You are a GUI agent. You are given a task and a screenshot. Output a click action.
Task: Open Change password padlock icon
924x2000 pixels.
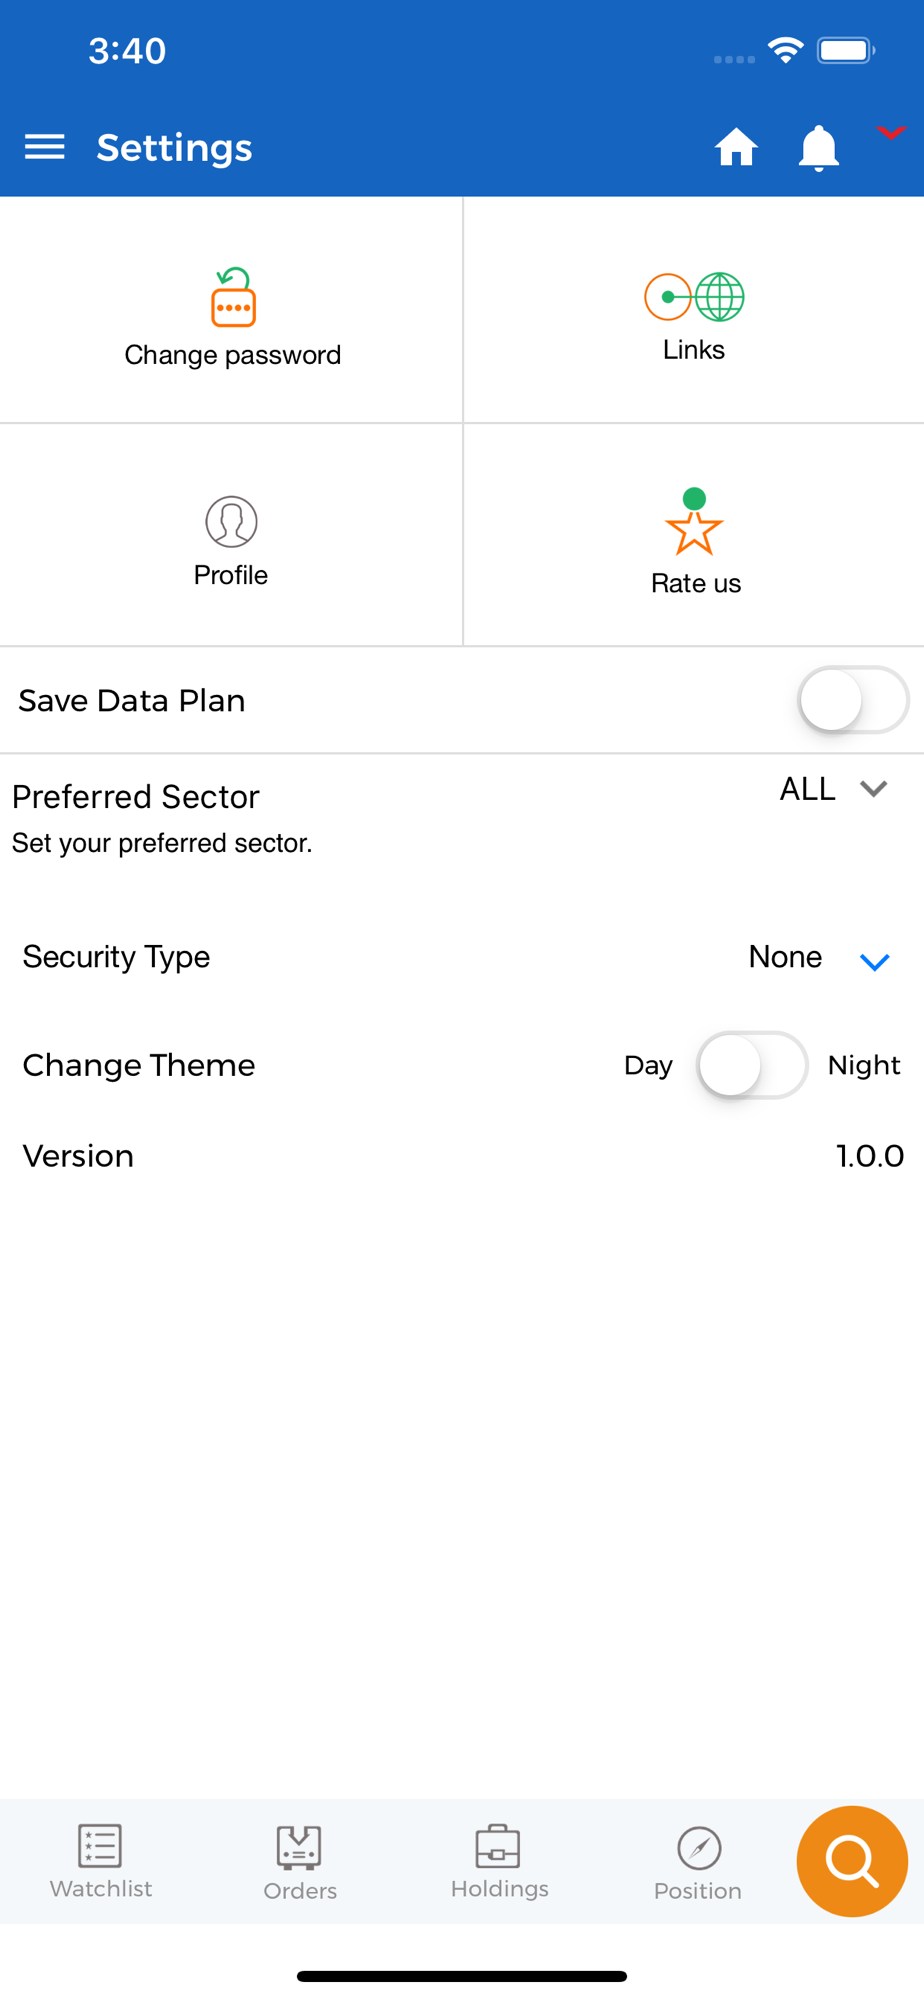233,297
